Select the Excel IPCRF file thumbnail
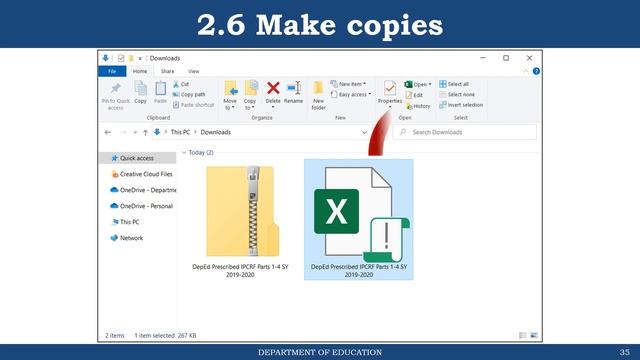 [x=361, y=213]
